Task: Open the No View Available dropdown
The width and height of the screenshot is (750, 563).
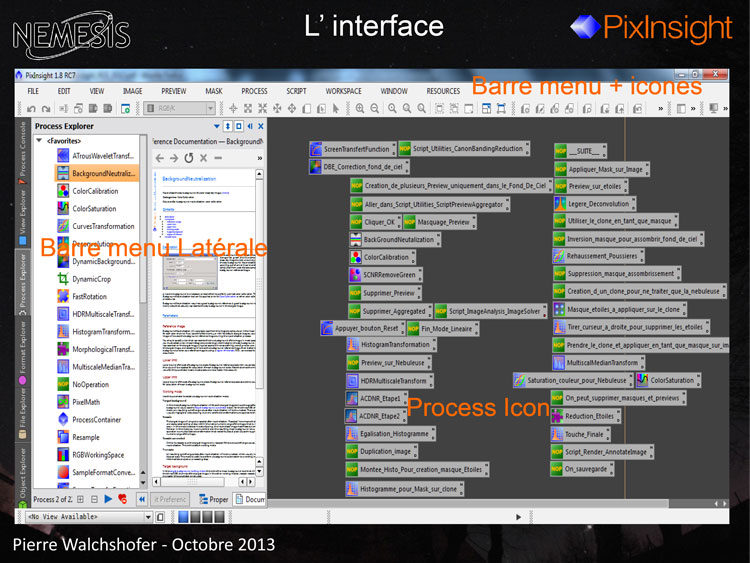Action: pos(89,517)
